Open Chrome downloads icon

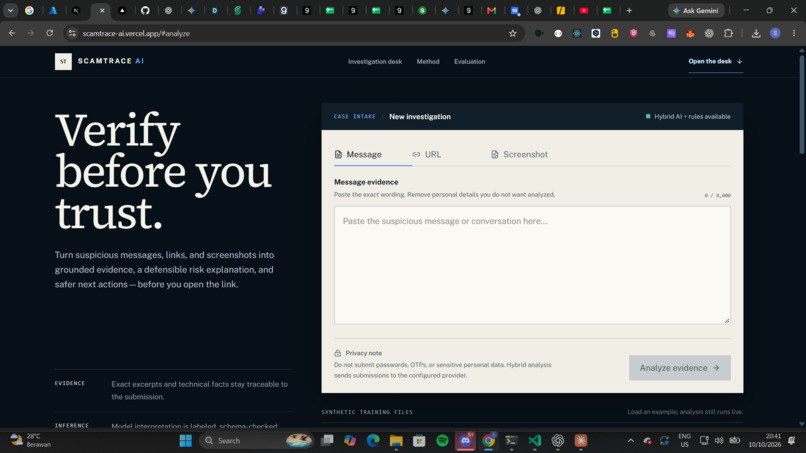pos(756,33)
